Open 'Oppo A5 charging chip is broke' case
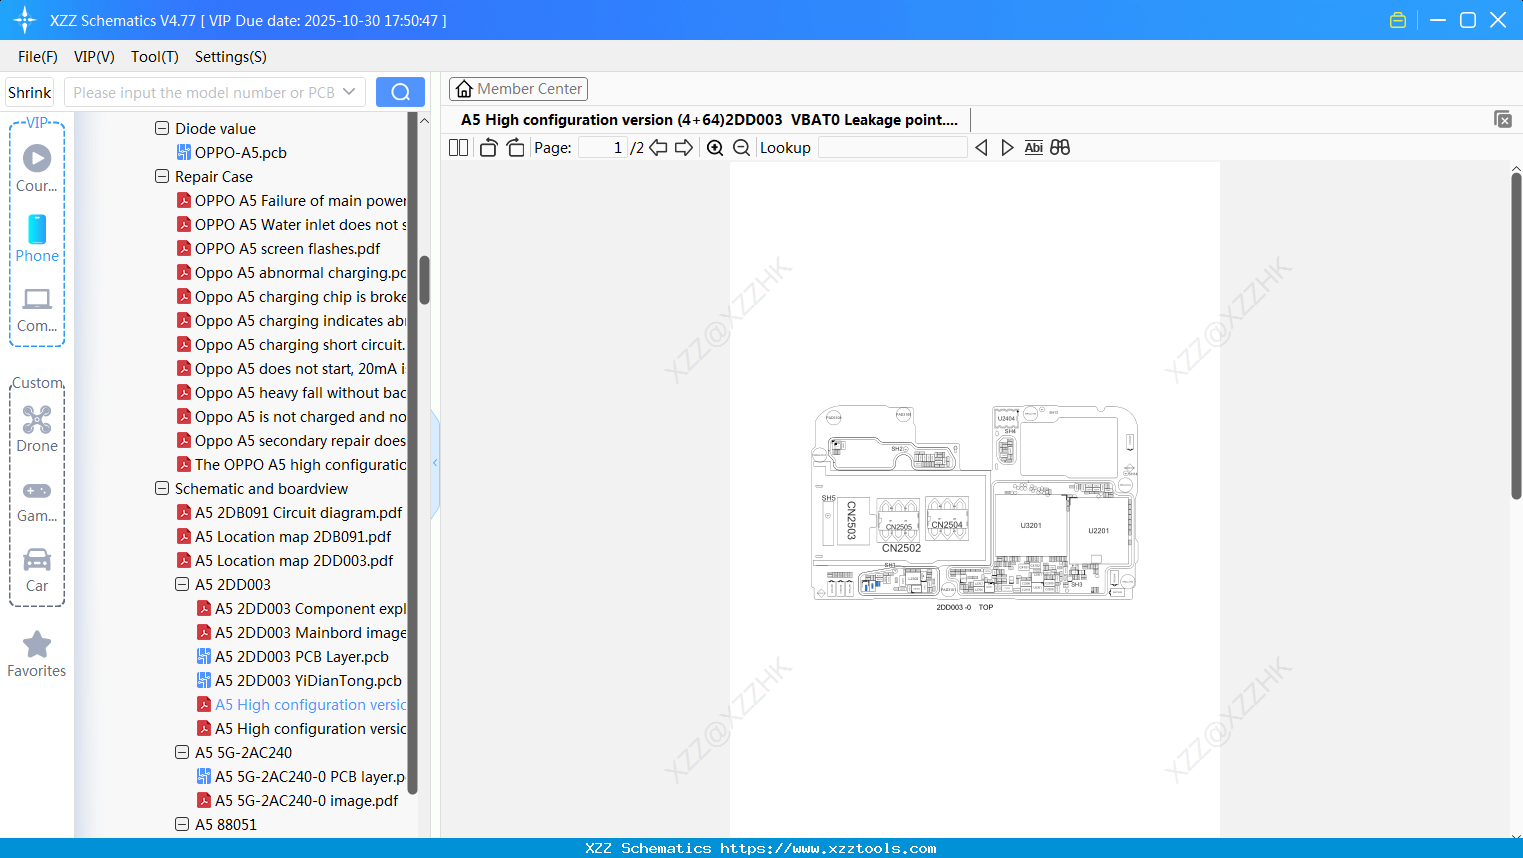Image resolution: width=1523 pixels, height=858 pixels. [x=292, y=297]
